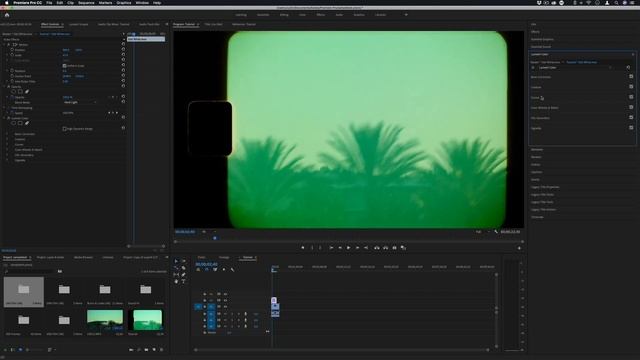This screenshot has height=360, width=640.
Task: Click the Export Frame camera icon
Action: (394, 248)
